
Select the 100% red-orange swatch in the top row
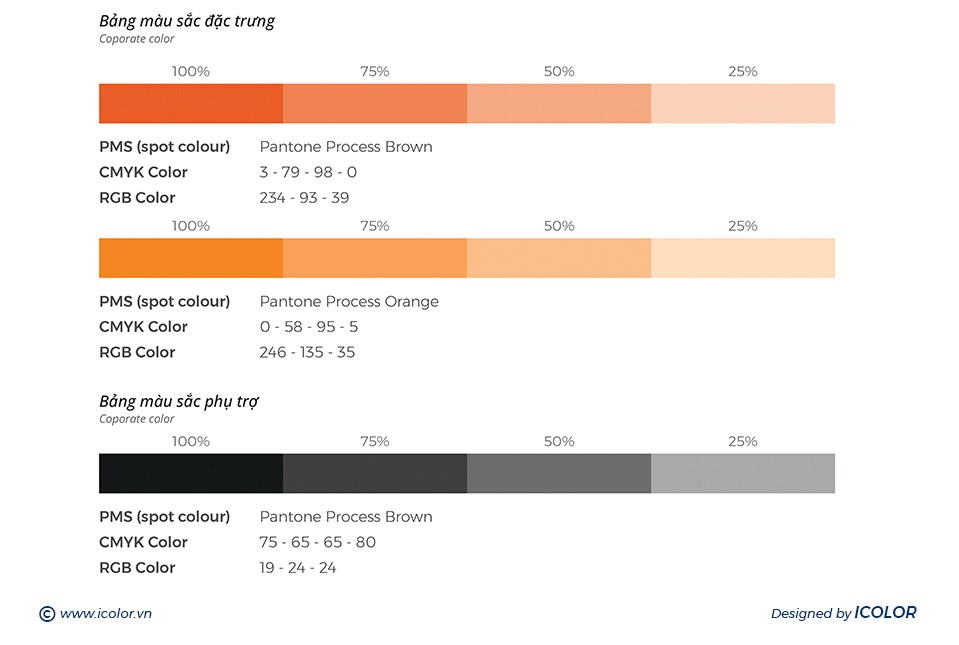pos(191,104)
